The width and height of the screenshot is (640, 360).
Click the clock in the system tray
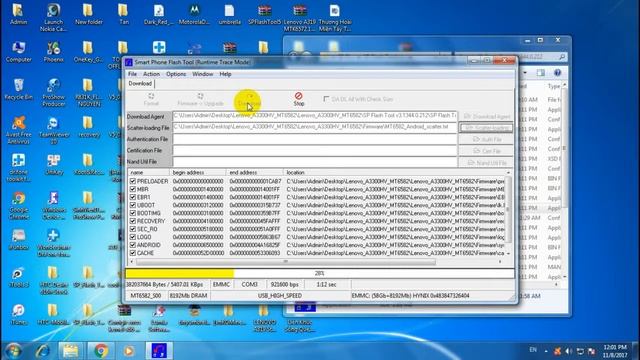pos(614,351)
